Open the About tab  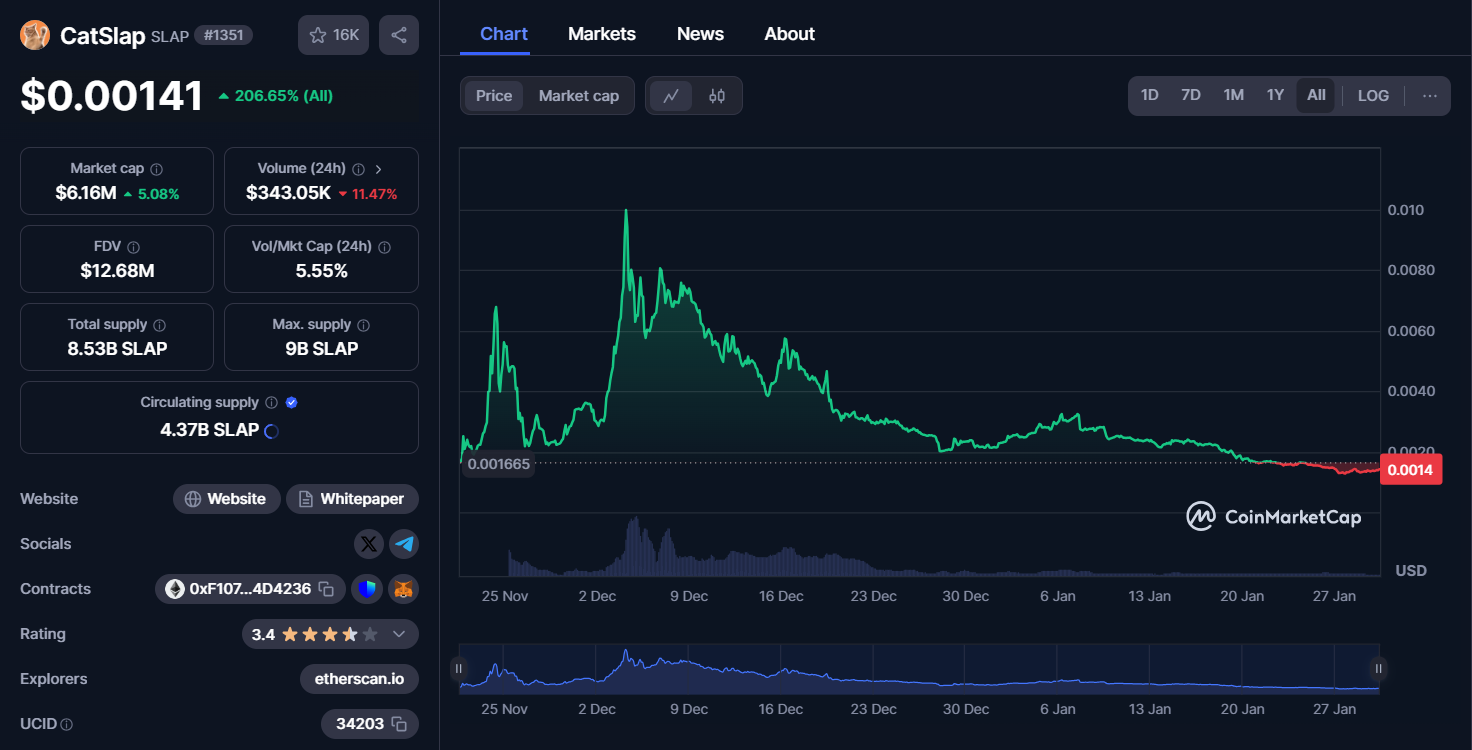point(790,34)
